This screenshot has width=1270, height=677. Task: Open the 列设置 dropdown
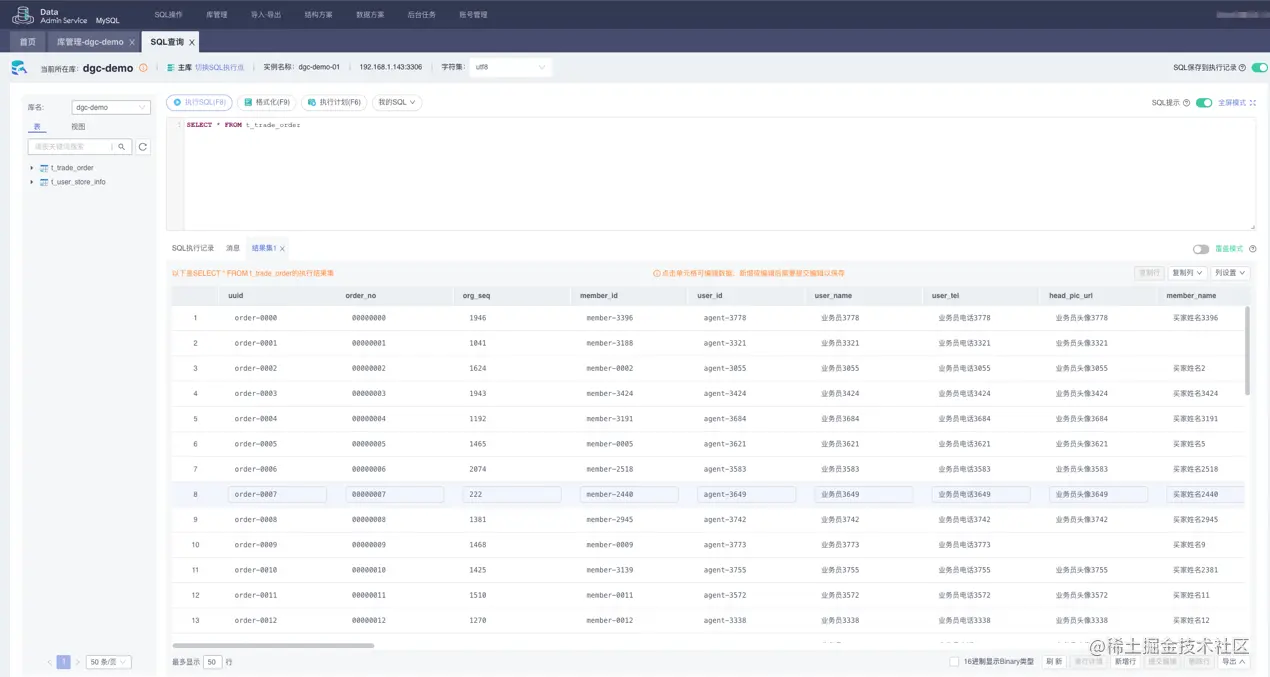(x=1230, y=272)
